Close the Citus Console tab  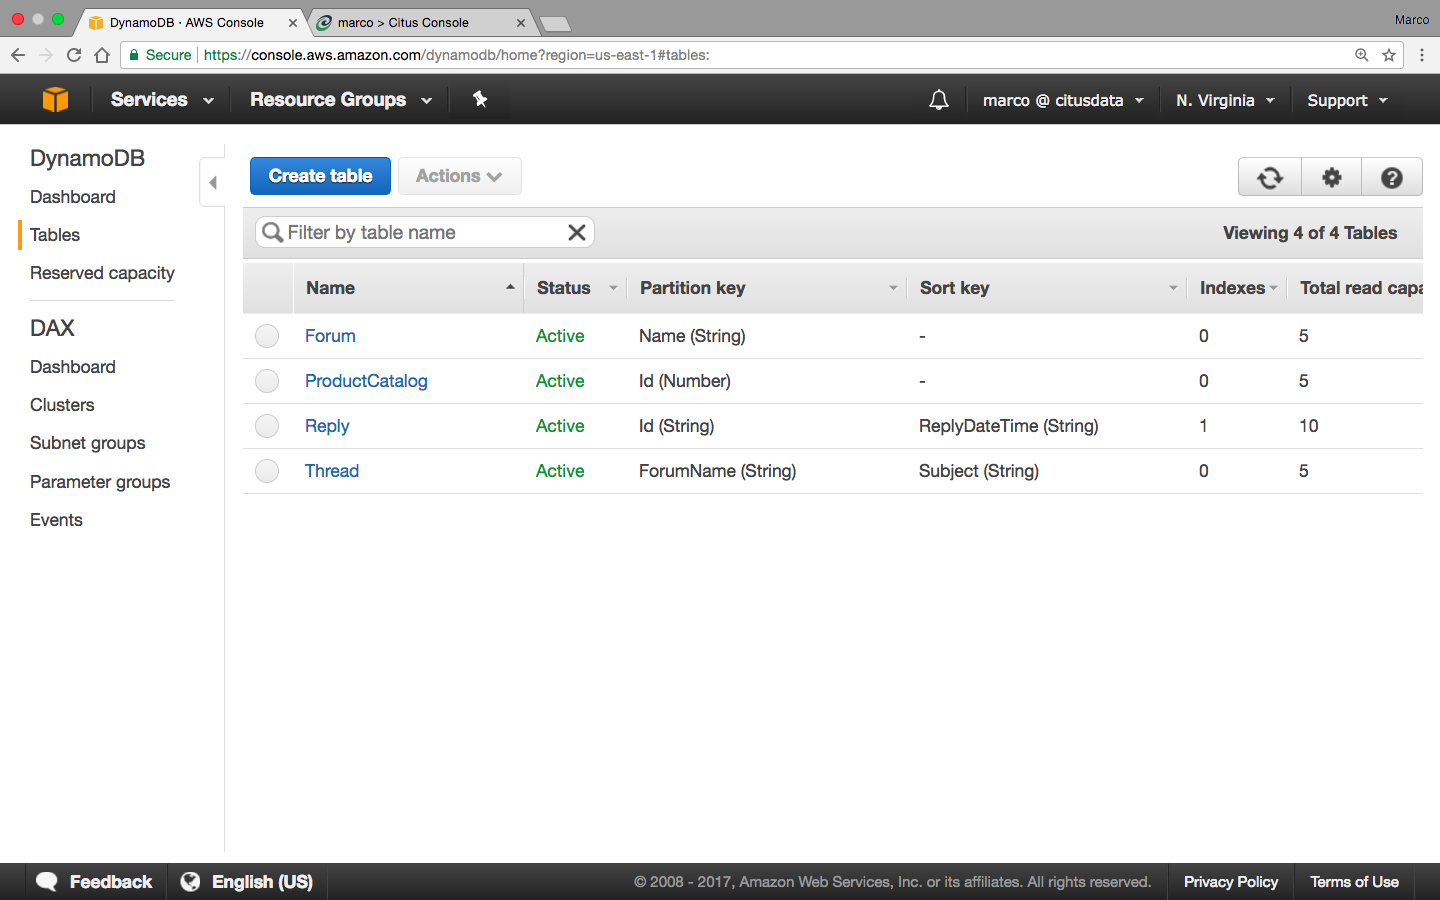tap(521, 22)
